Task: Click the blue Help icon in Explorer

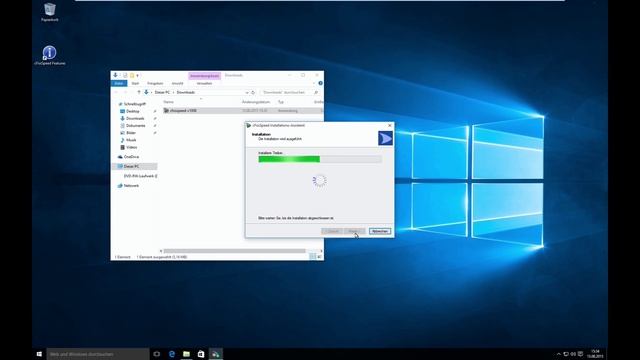Action: (320, 83)
